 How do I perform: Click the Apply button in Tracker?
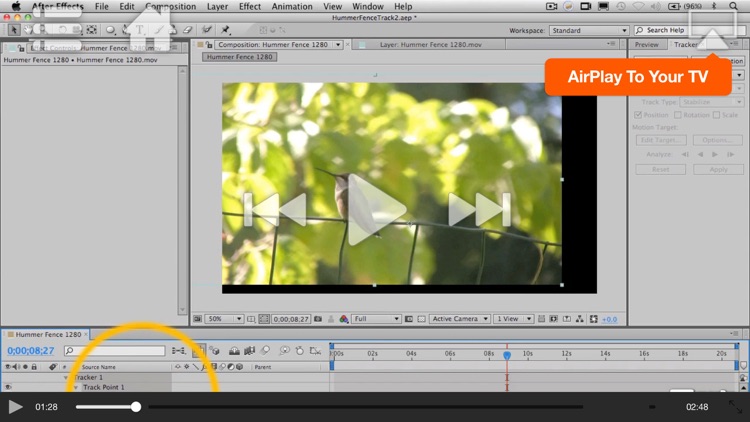tap(718, 169)
